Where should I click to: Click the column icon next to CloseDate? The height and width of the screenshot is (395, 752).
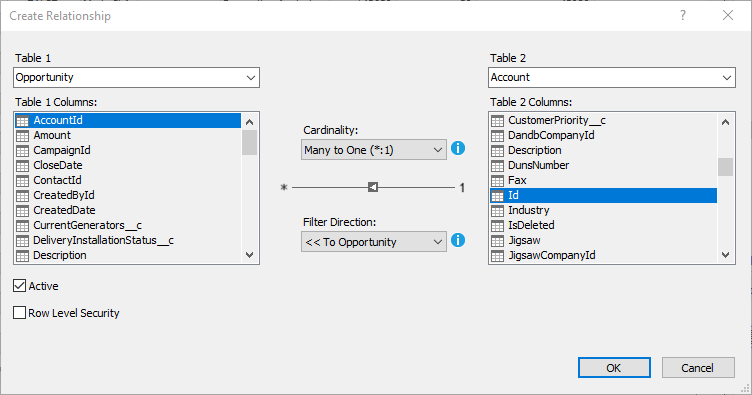23,165
